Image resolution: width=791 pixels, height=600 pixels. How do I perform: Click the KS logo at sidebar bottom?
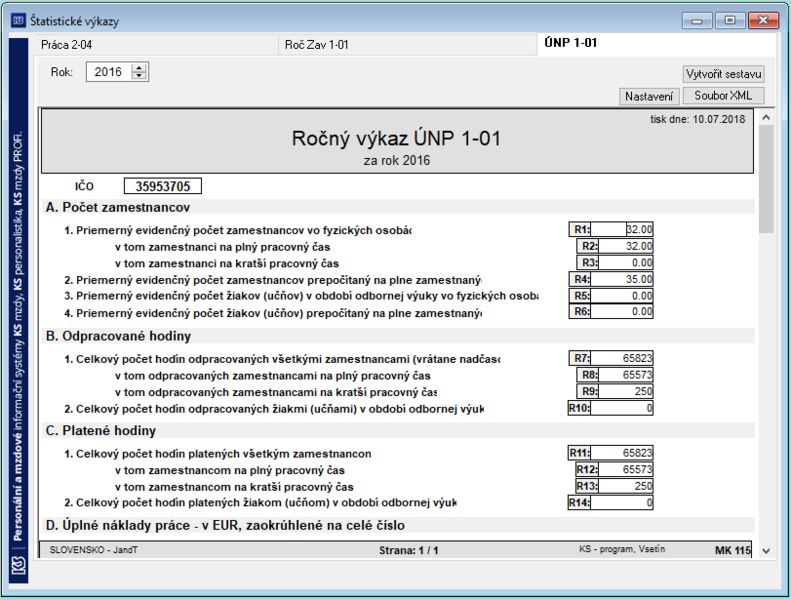tap(19, 564)
